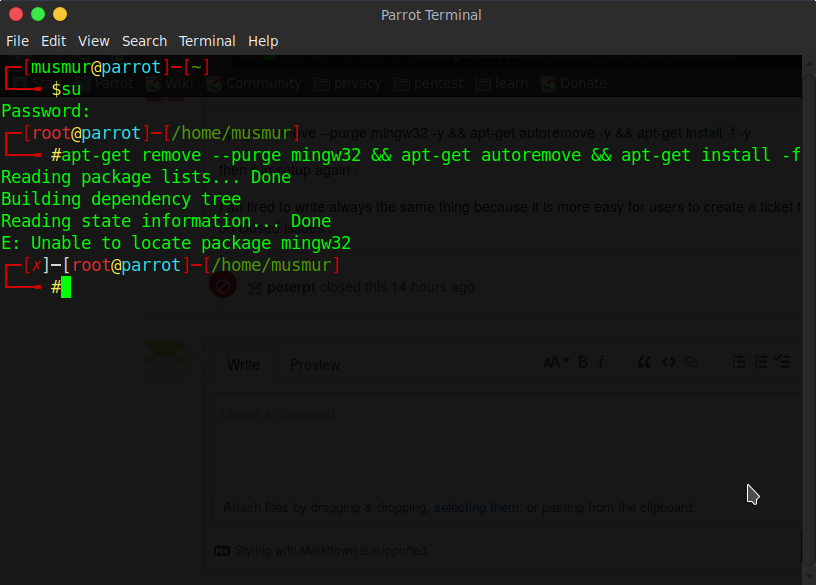Image resolution: width=816 pixels, height=585 pixels.
Task: Open the pentest bookmark
Action: tap(438, 83)
